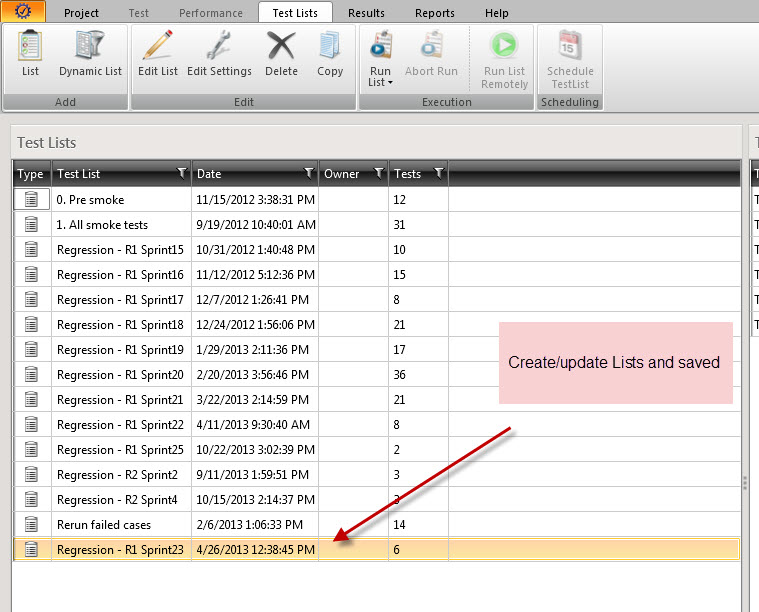Click list icon of 1. All smoke tests row
Screen dimensions: 759x612
(x=31, y=224)
